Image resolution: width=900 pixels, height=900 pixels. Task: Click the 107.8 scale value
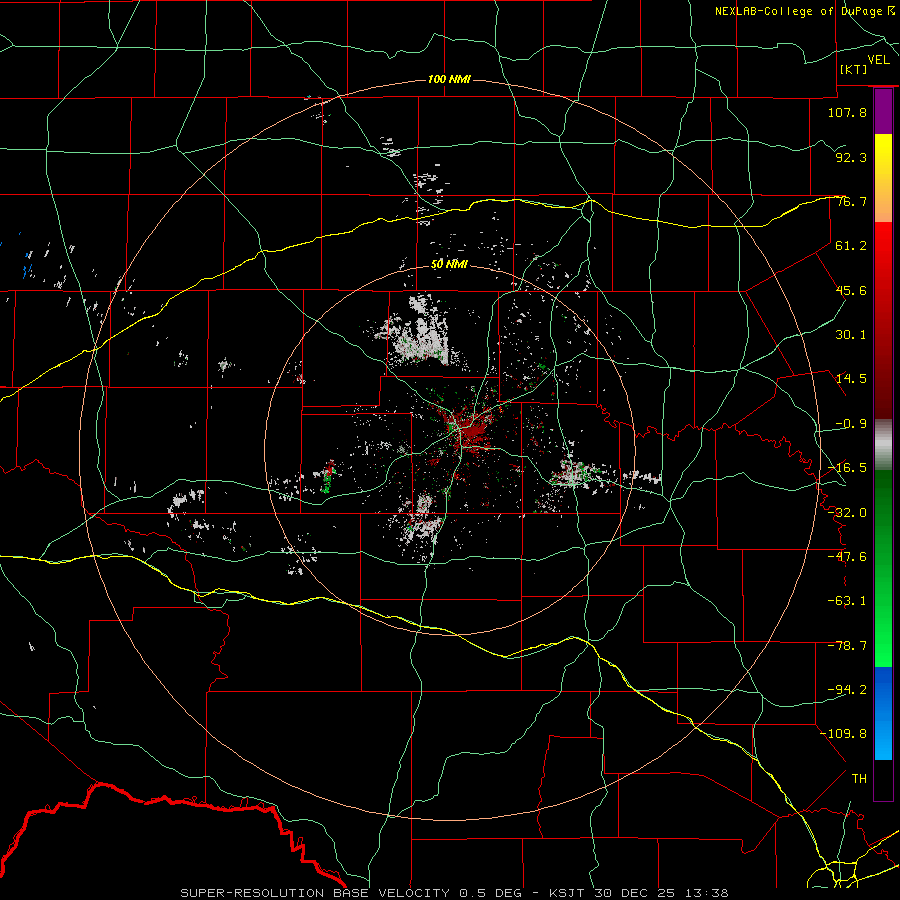(847, 112)
